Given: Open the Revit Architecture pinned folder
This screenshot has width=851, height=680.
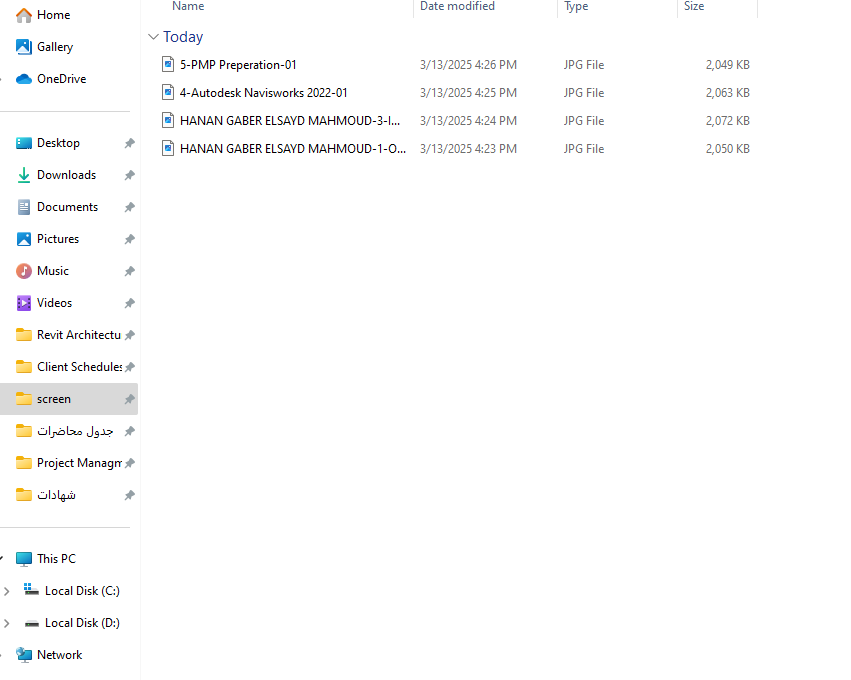Looking at the screenshot, I should pyautogui.click(x=79, y=335).
